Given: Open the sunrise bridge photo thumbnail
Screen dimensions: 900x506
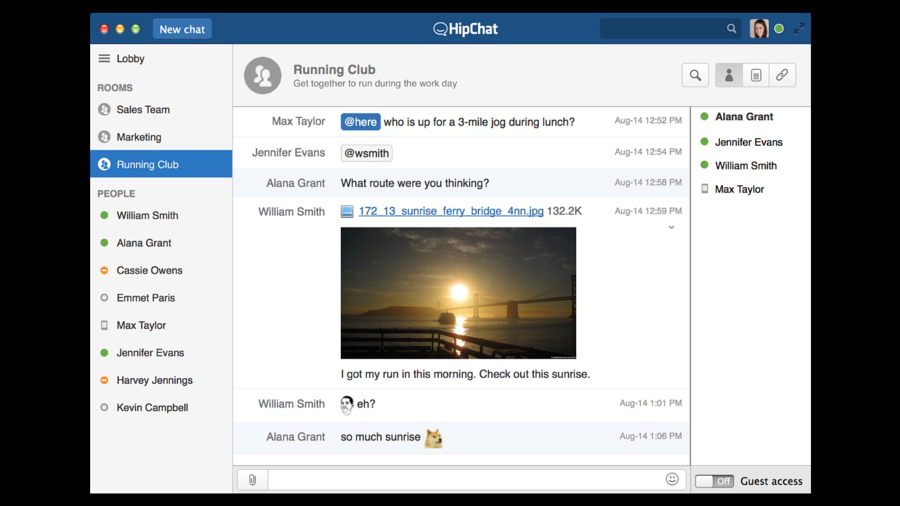Looking at the screenshot, I should click(458, 293).
